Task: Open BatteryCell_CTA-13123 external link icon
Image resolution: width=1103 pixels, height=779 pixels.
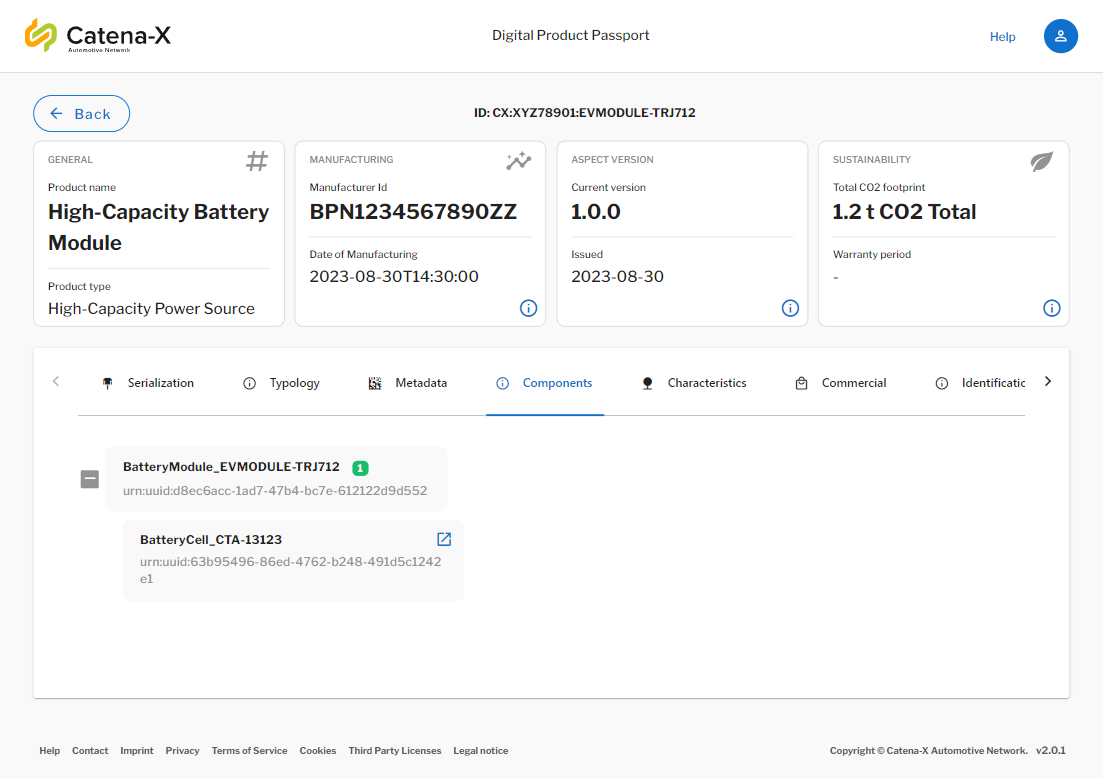Action: (444, 539)
